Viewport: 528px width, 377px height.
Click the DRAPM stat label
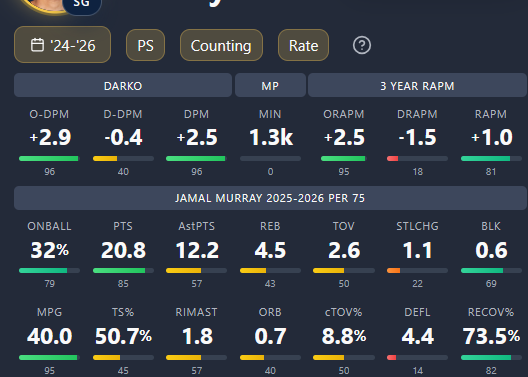click(x=417, y=114)
